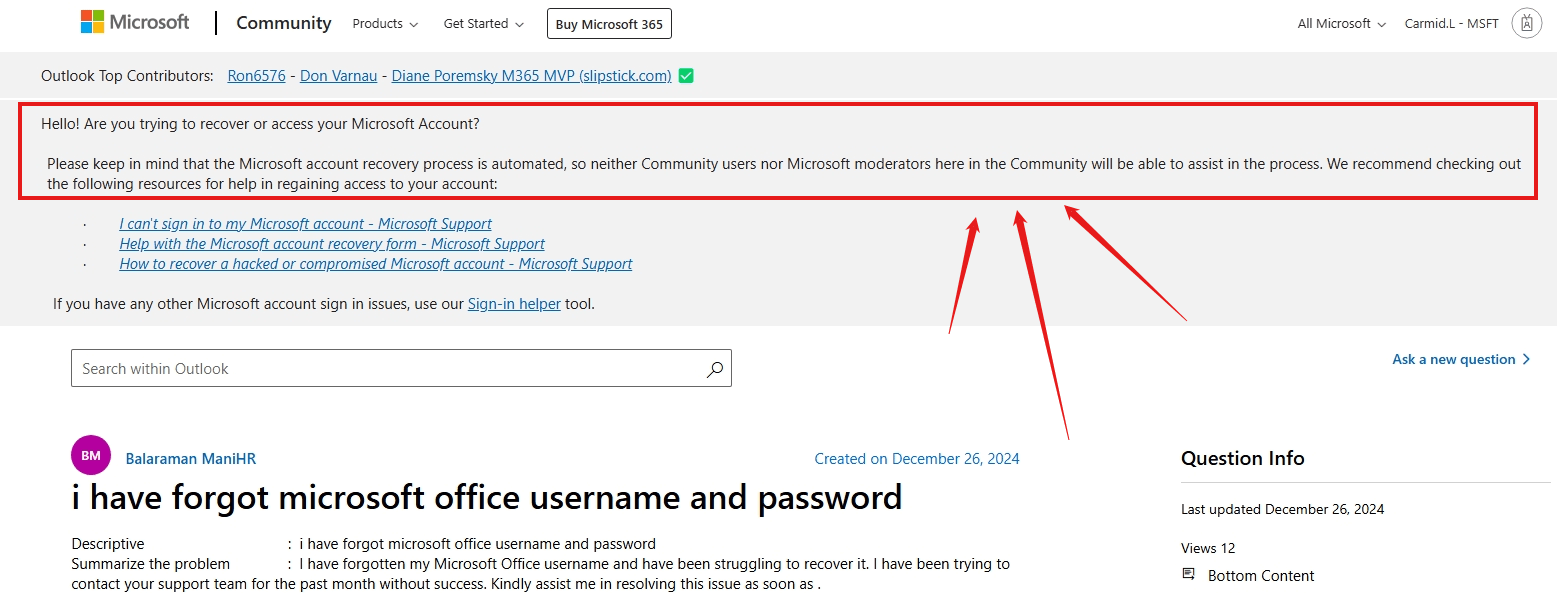Click the BM user avatar
This screenshot has height=593, width=1557.
coord(91,455)
